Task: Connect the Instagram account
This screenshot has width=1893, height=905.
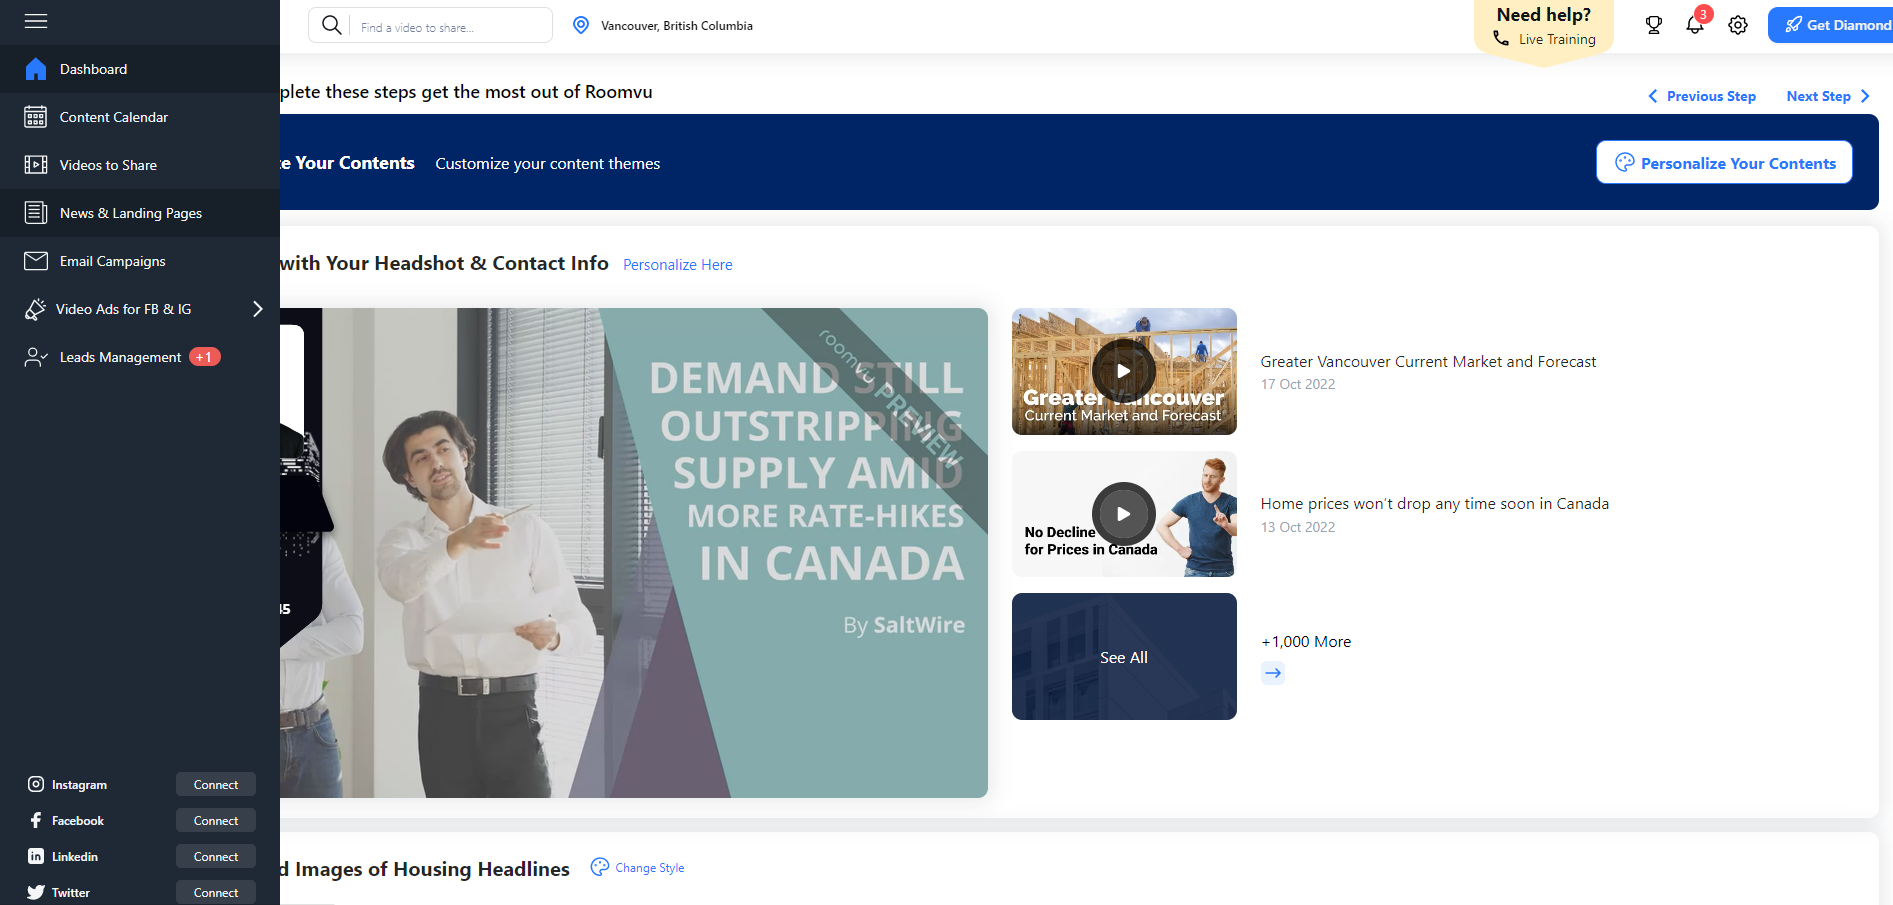Action: point(216,785)
